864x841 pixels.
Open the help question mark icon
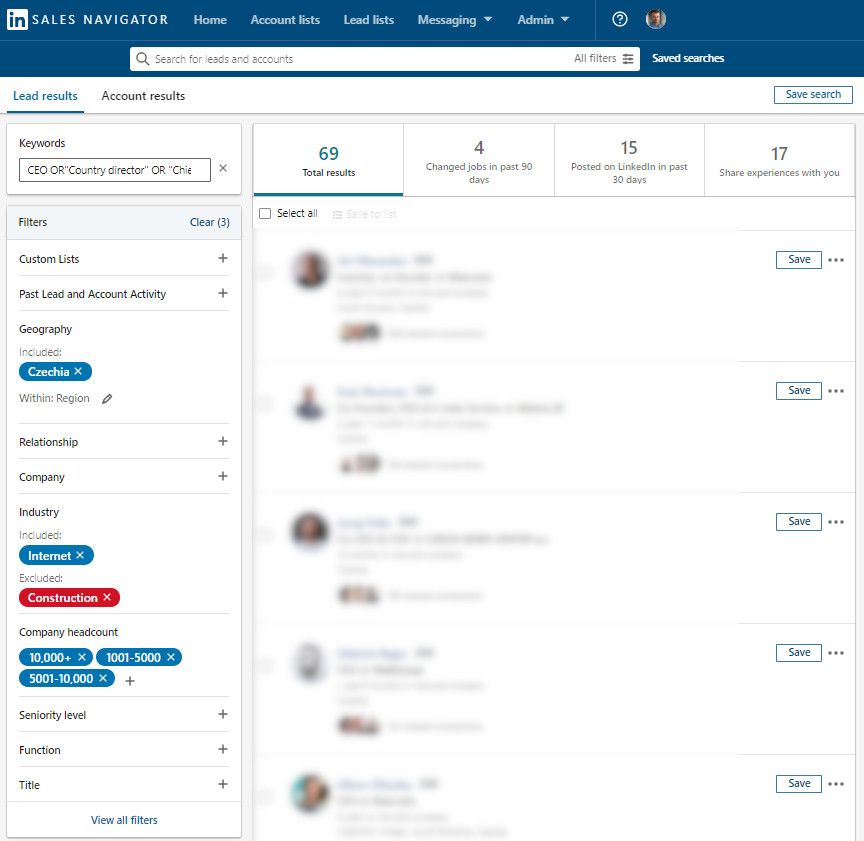619,19
